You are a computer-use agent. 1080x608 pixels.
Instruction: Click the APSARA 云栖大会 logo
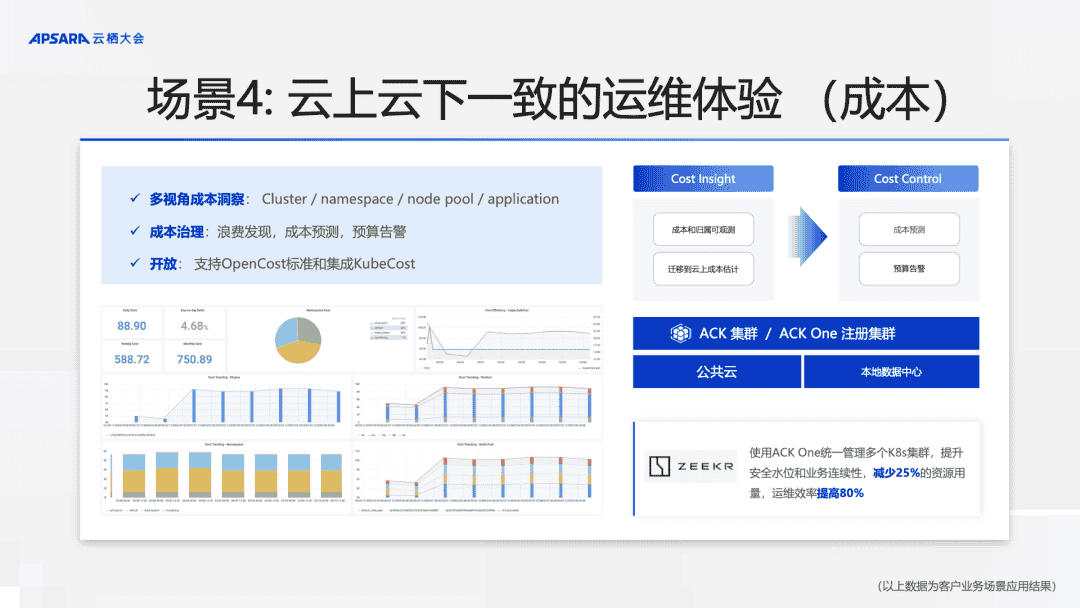coord(84,37)
